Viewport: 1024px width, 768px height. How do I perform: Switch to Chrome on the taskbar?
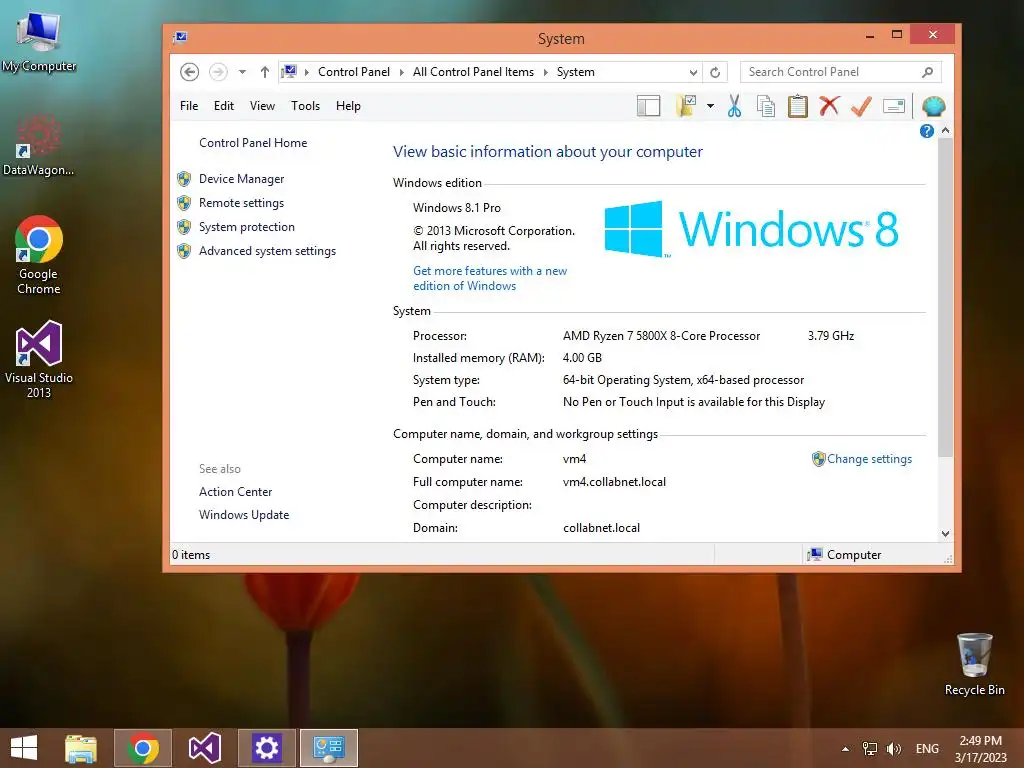point(143,748)
